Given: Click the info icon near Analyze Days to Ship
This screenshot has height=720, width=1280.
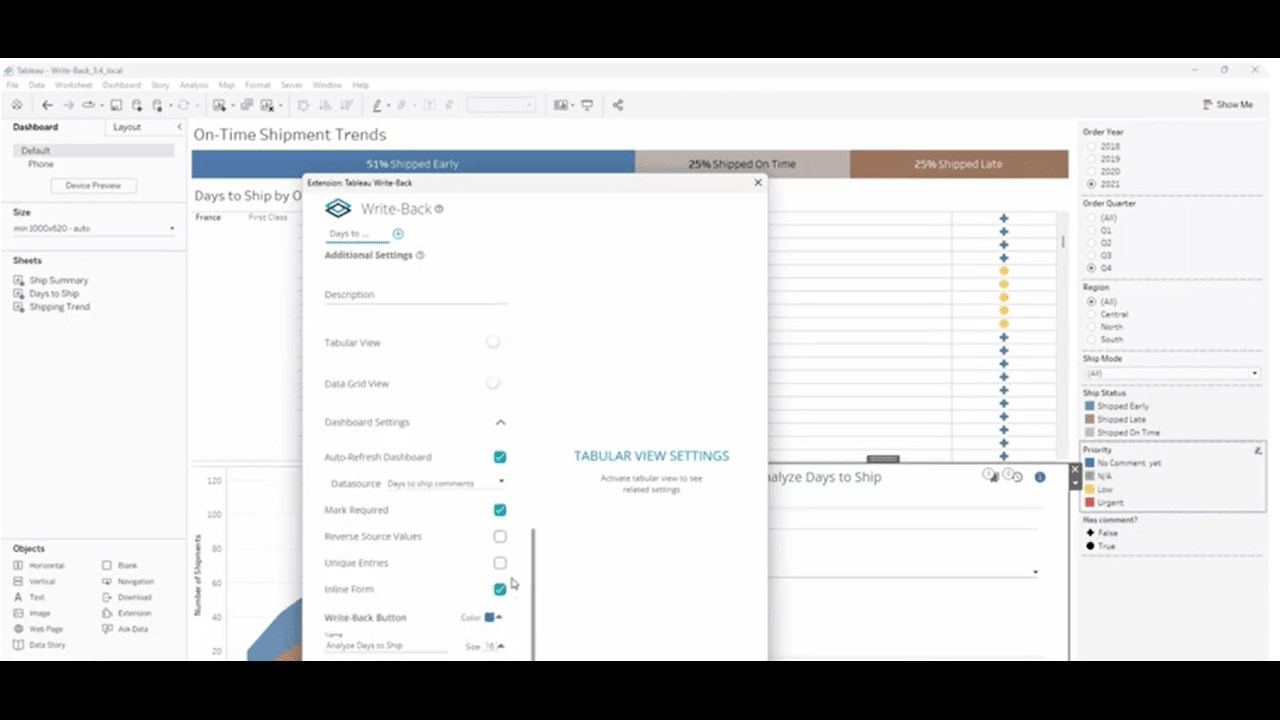Looking at the screenshot, I should pyautogui.click(x=1040, y=477).
